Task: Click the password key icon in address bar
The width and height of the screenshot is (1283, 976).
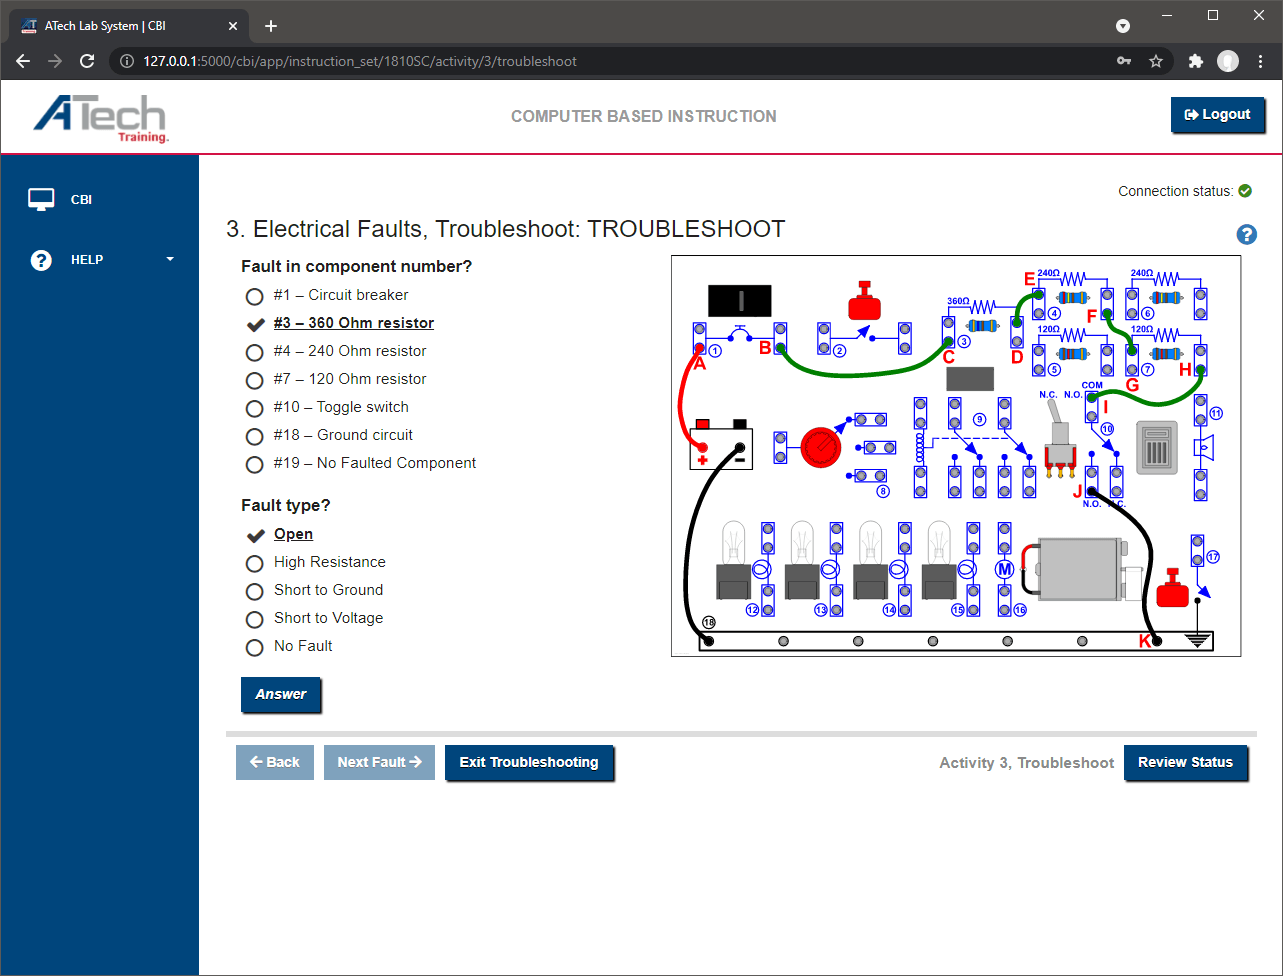Action: click(x=1125, y=61)
